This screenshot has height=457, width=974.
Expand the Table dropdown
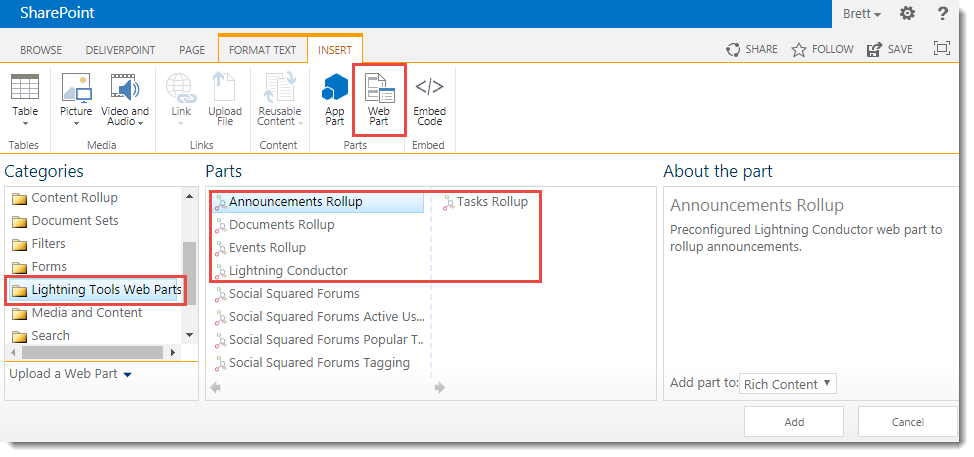click(x=25, y=124)
